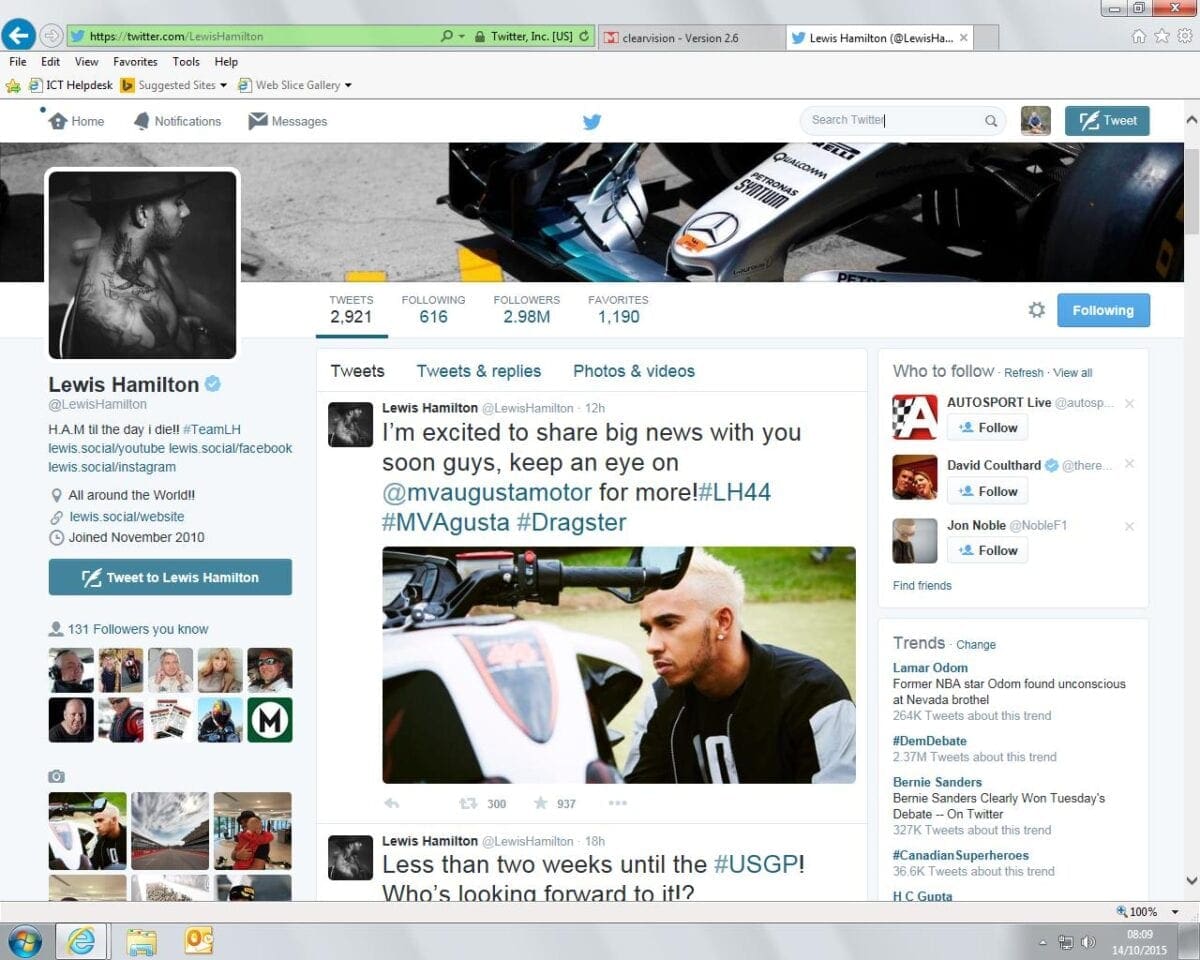1200x960 pixels.
Task: Select the Photos & videos tab
Action: click(634, 371)
